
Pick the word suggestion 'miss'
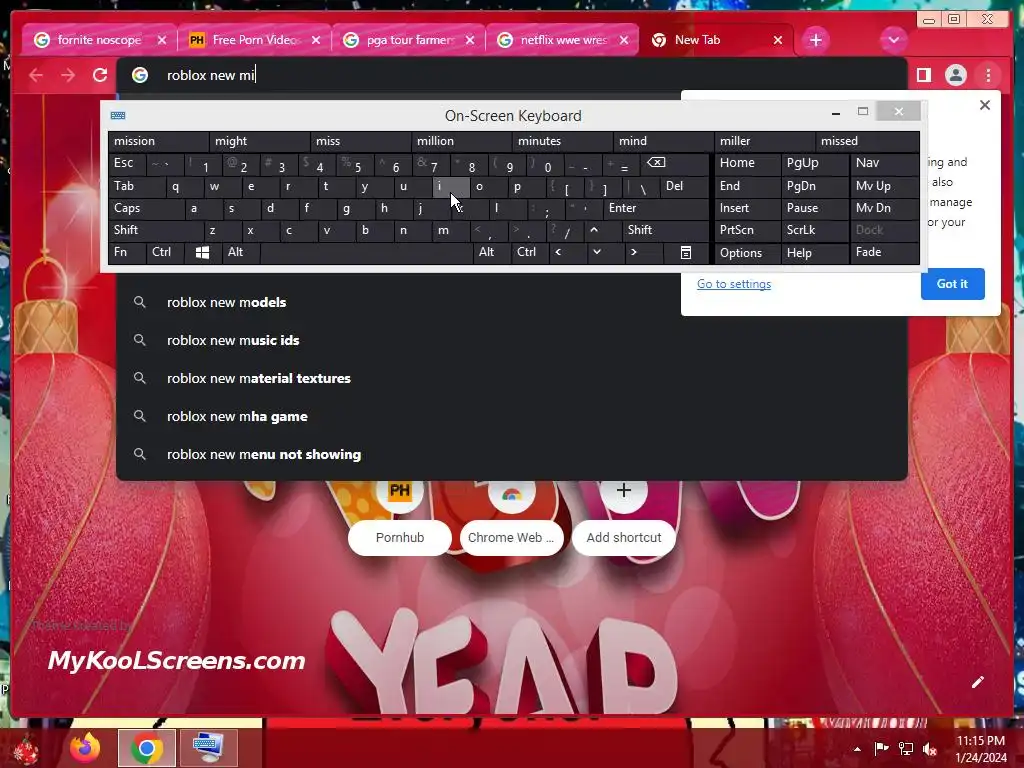coord(360,141)
